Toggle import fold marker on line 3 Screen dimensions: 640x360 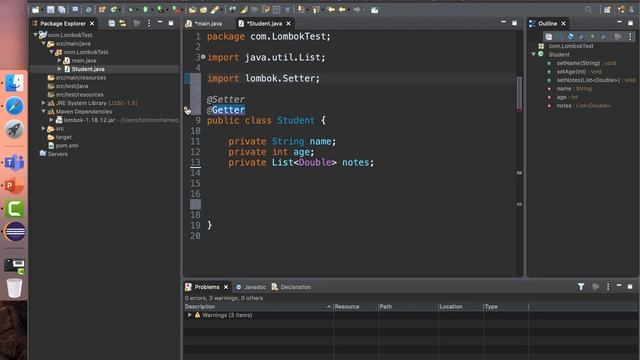point(203,57)
